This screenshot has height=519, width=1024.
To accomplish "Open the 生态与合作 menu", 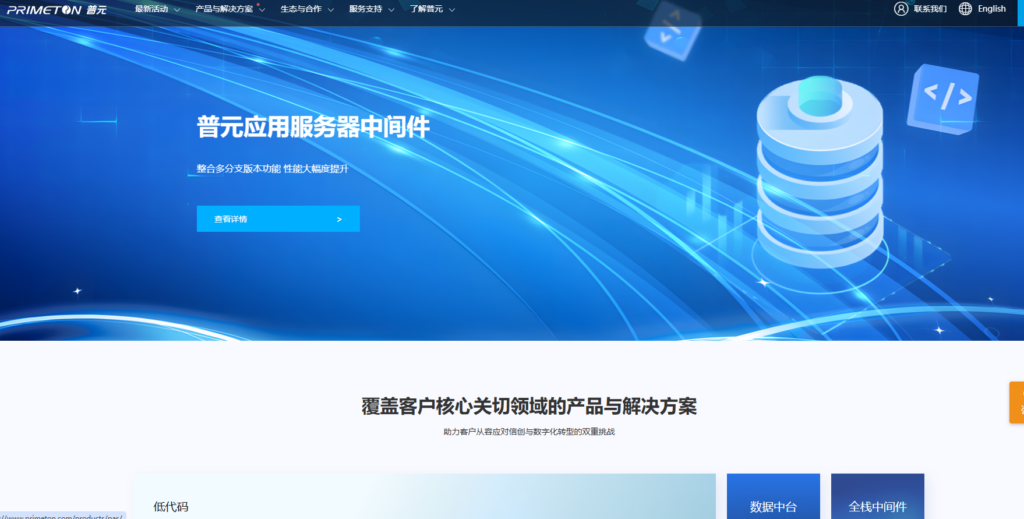I will click(x=301, y=9).
